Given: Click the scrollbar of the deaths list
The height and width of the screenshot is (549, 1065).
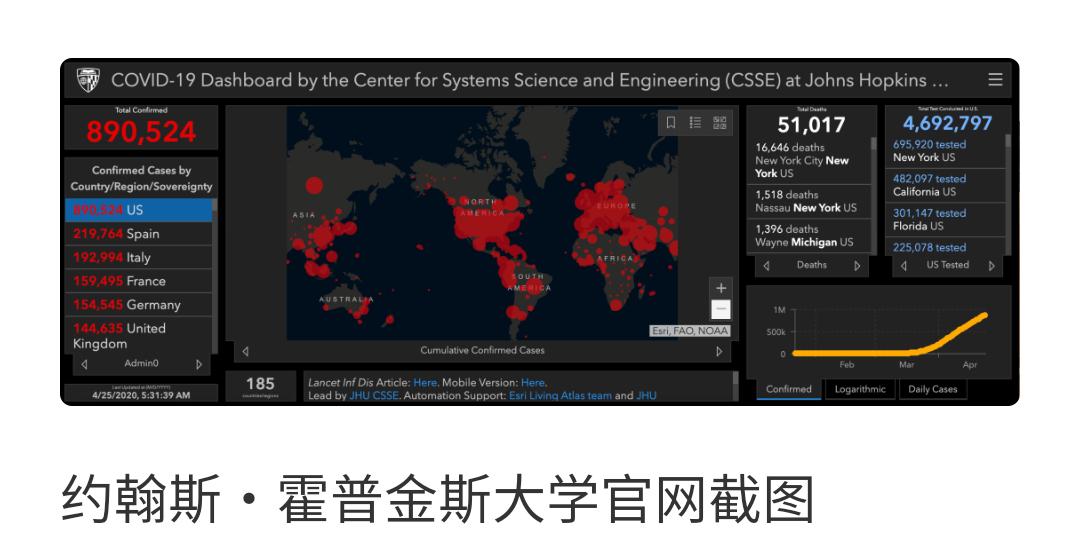Looking at the screenshot, I should coord(873,196).
